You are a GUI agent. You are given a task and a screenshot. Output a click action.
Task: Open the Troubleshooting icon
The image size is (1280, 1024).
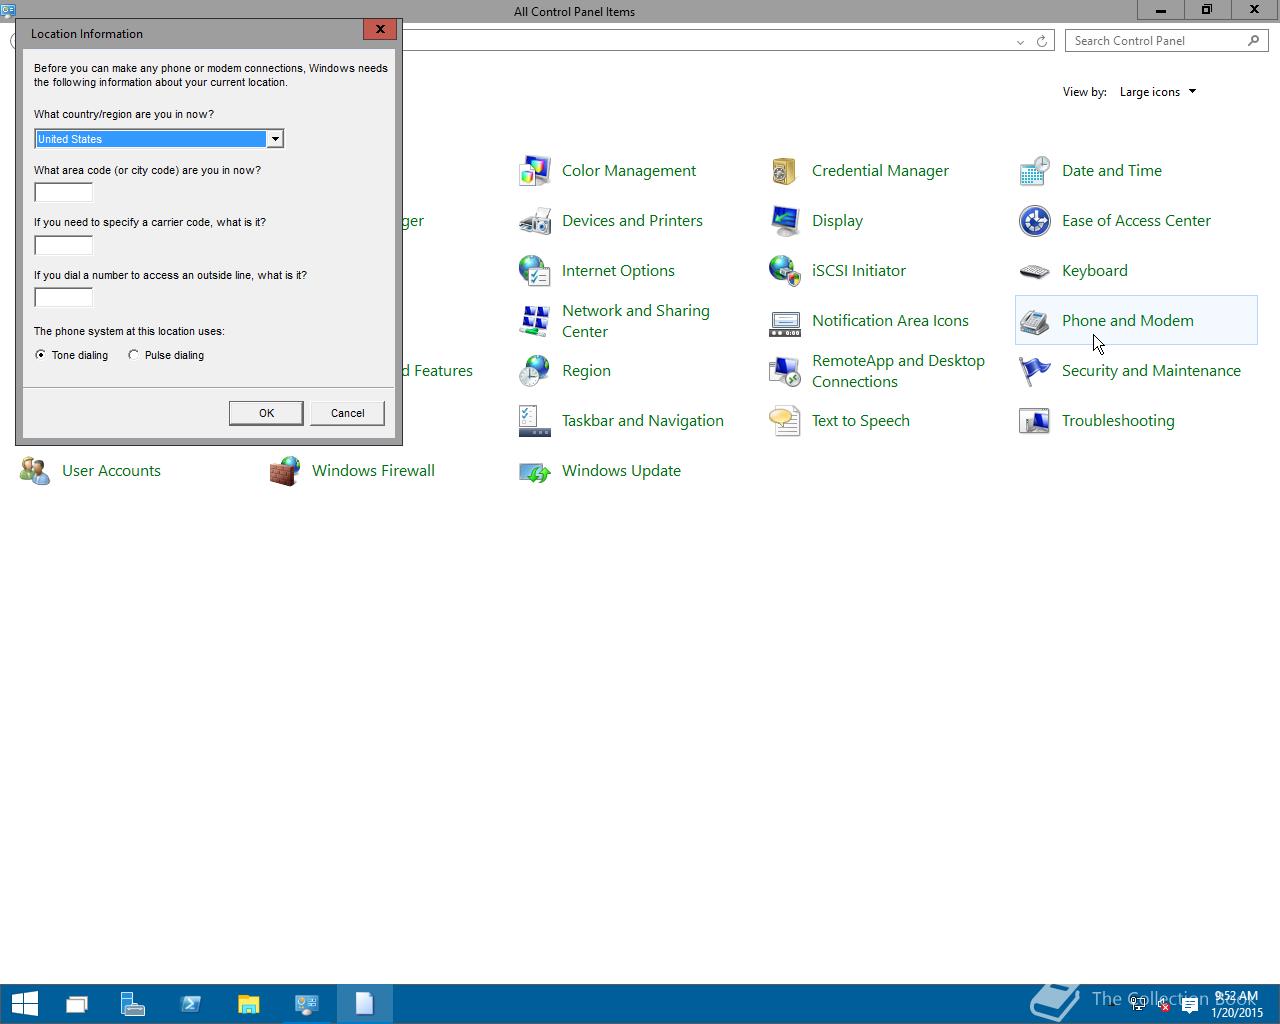[x=1035, y=421]
